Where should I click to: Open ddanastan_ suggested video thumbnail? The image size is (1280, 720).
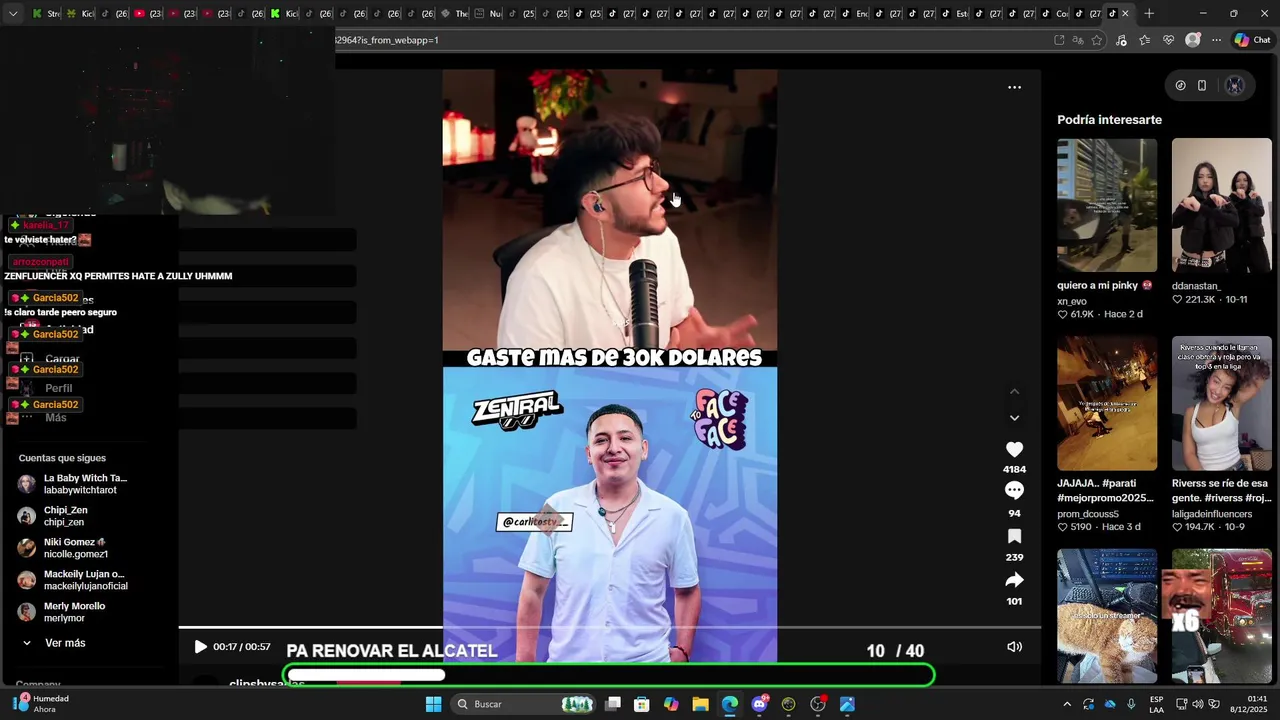[x=1222, y=205]
